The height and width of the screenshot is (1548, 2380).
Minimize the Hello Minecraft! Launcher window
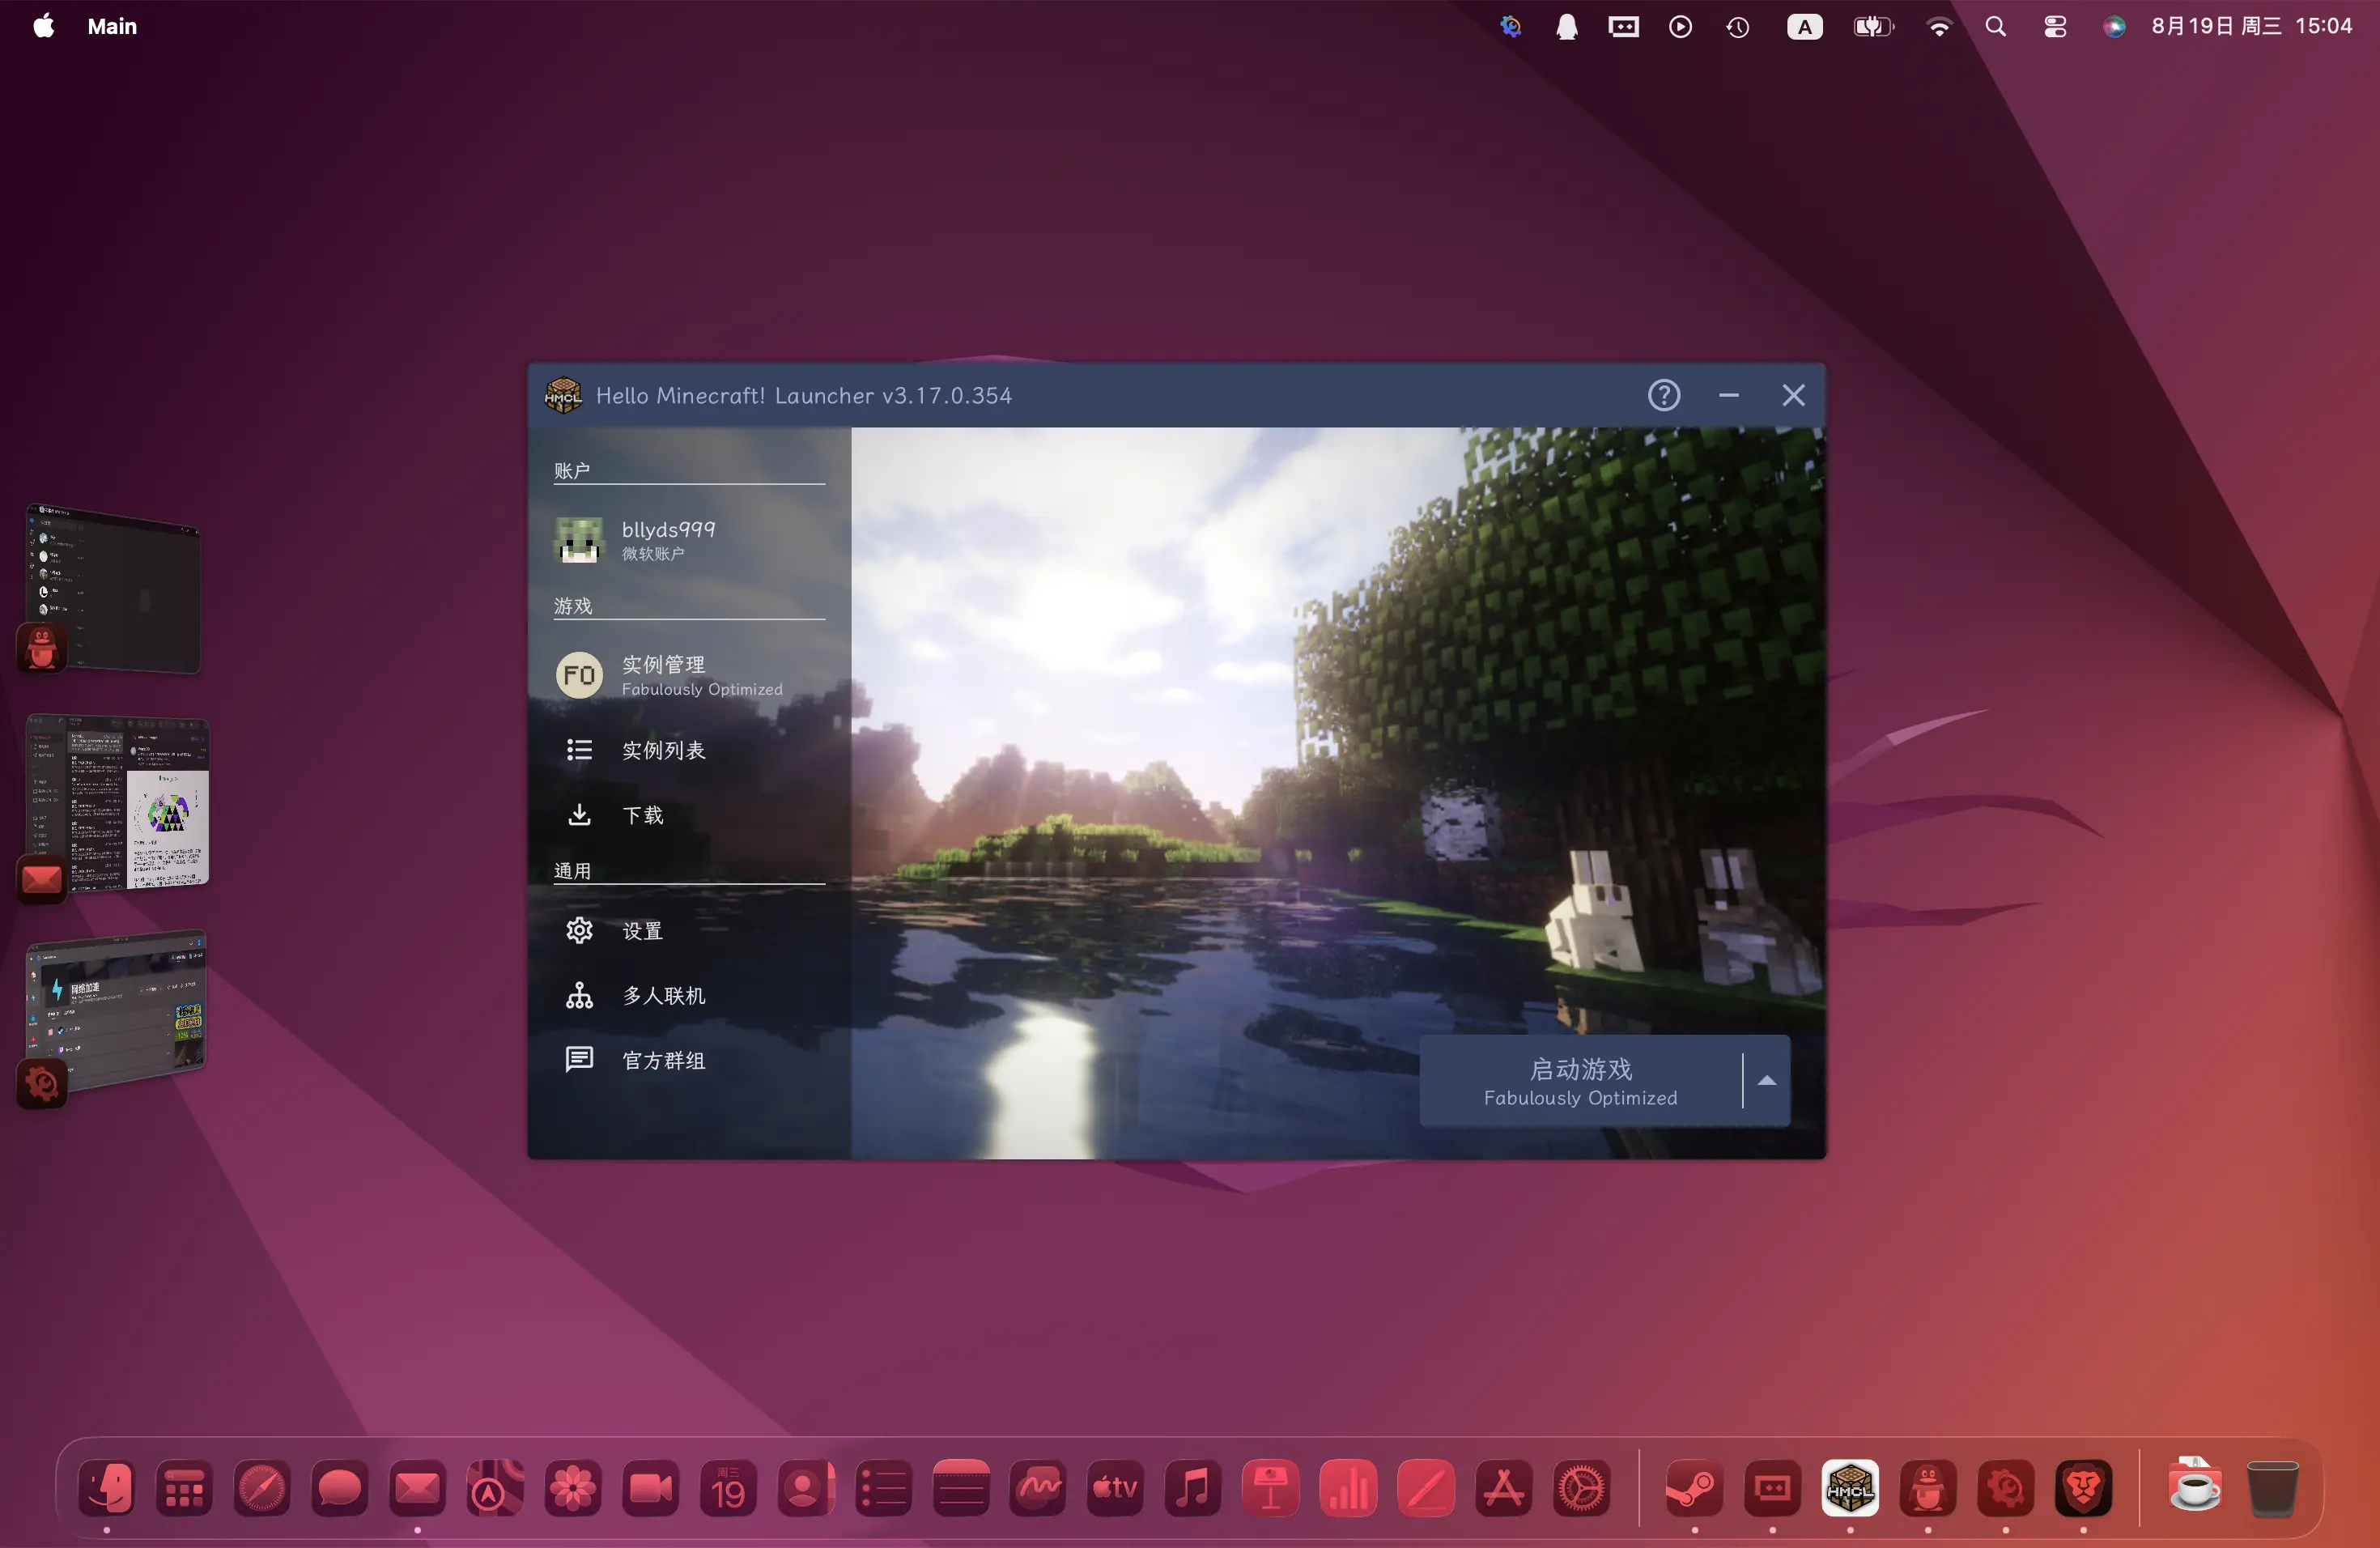pos(1729,395)
